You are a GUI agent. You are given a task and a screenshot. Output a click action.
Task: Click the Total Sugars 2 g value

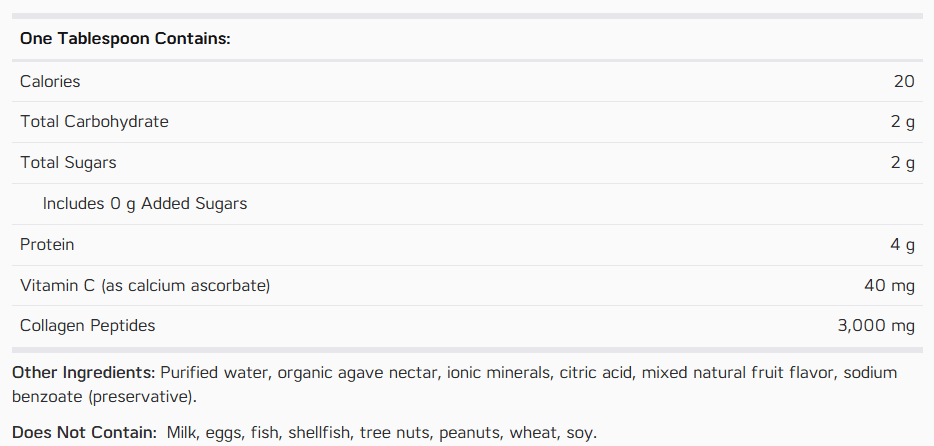click(903, 163)
